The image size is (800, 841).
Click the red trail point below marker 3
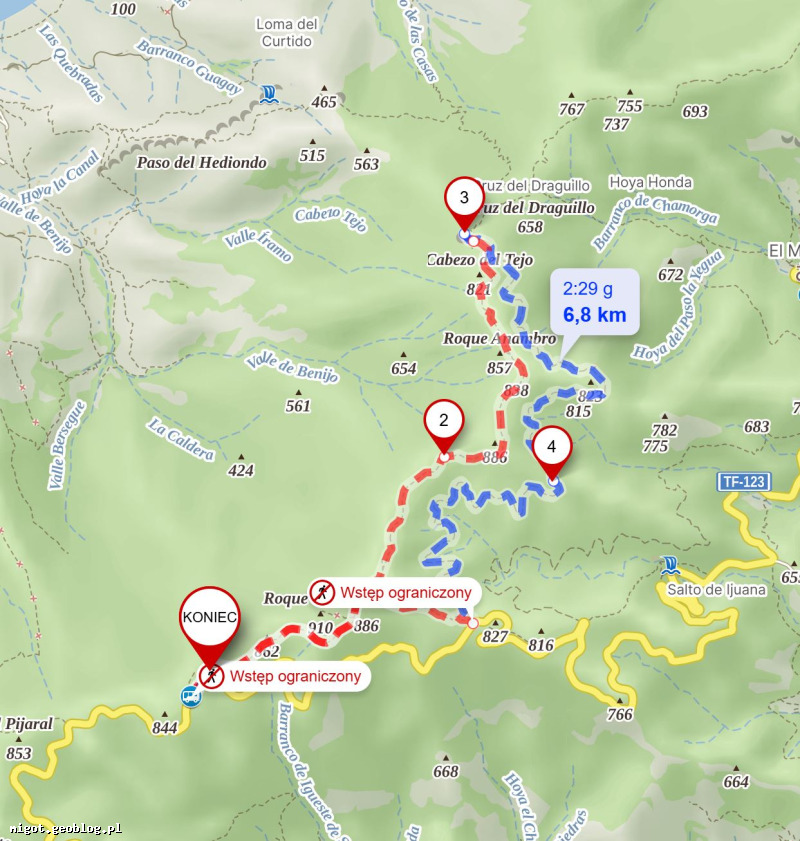coord(473,241)
